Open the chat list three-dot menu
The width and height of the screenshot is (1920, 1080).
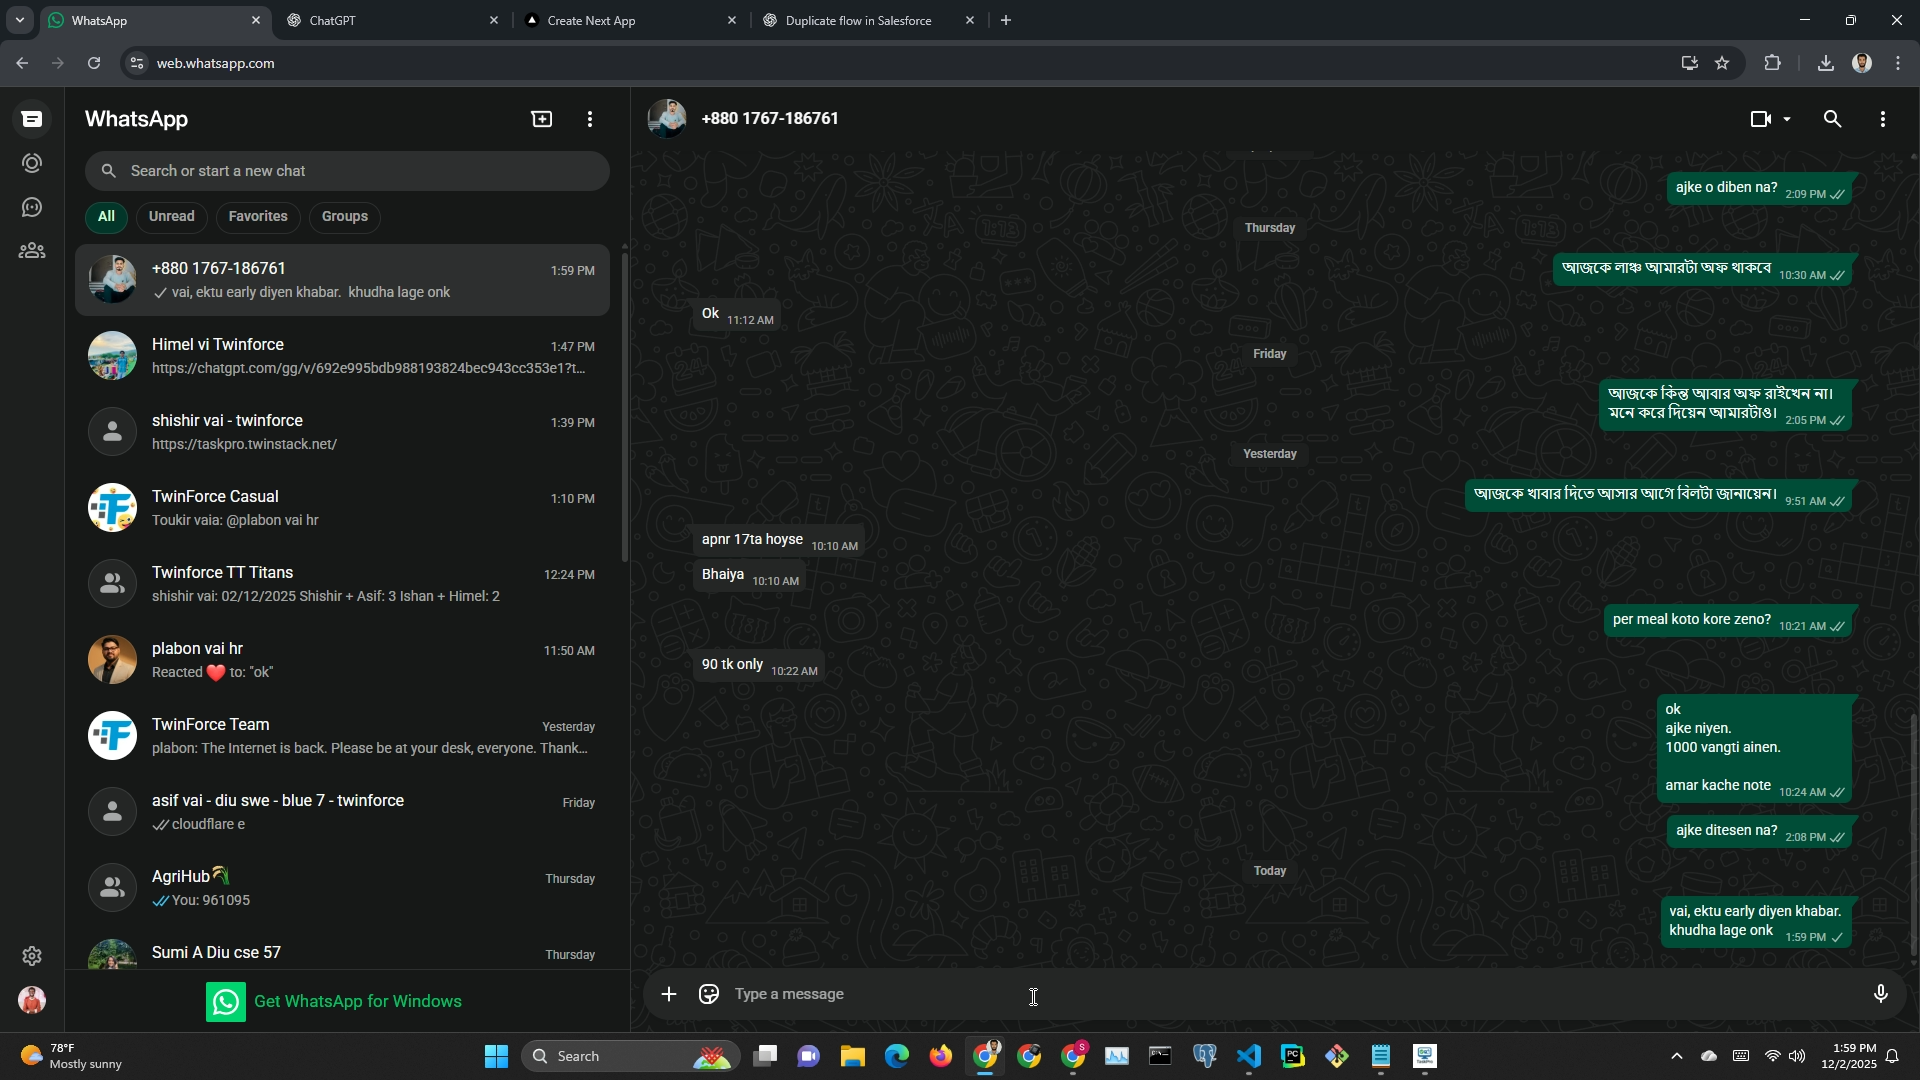[x=590, y=119]
